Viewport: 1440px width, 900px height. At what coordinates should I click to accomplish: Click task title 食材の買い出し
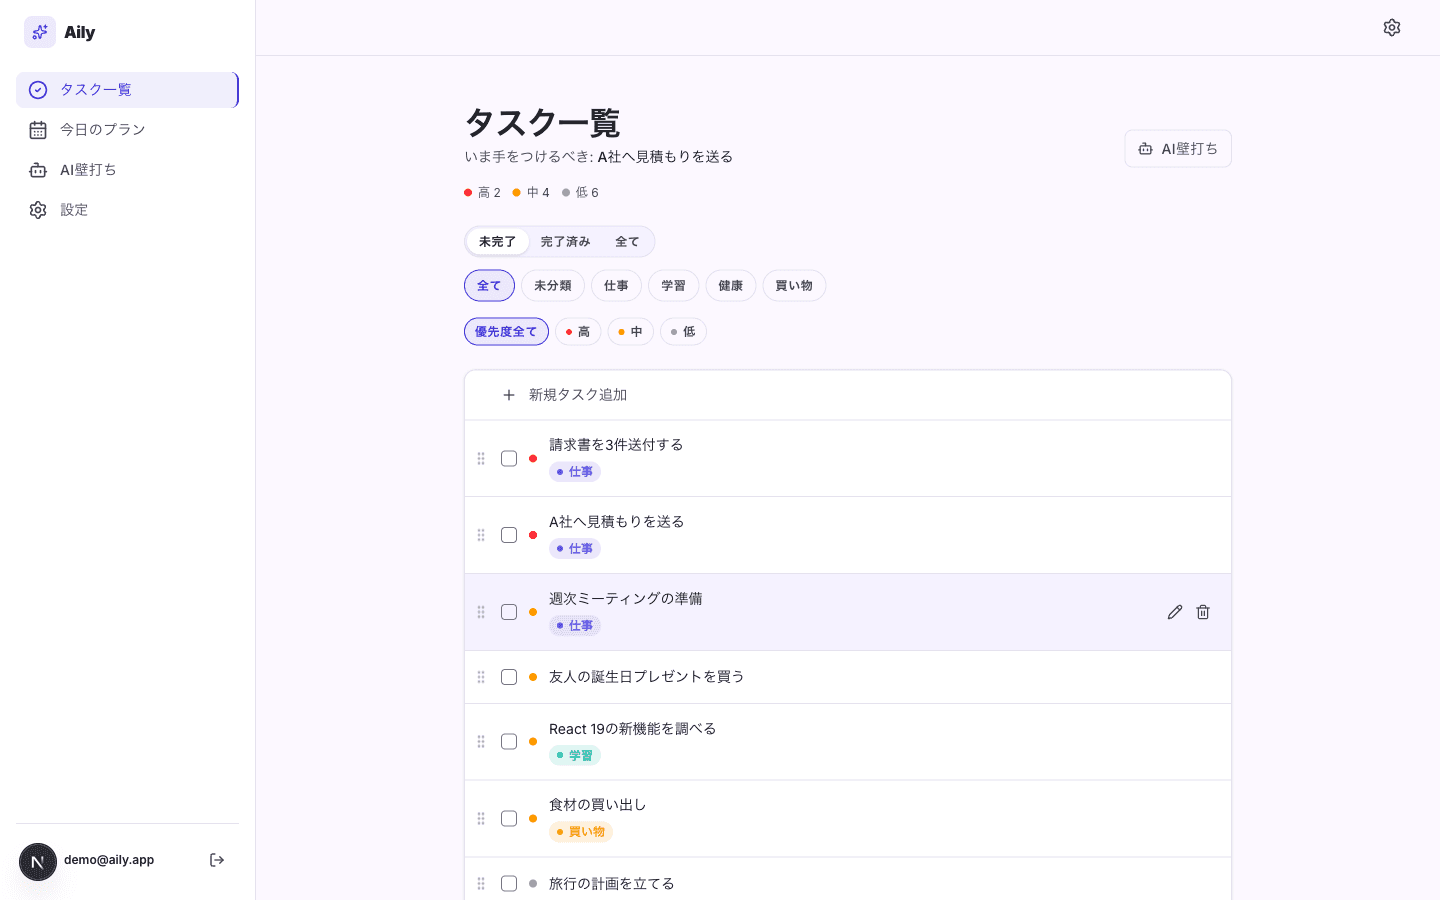coord(598,805)
